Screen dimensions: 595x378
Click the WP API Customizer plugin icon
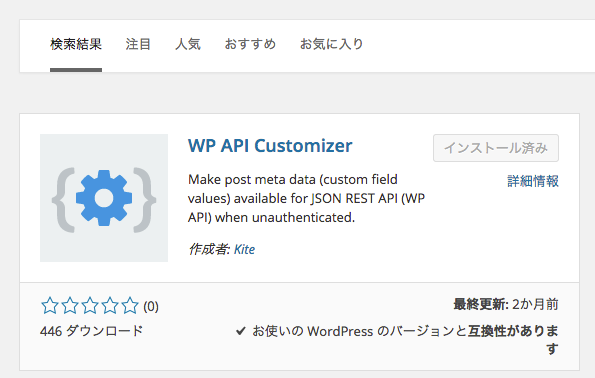[x=104, y=198]
